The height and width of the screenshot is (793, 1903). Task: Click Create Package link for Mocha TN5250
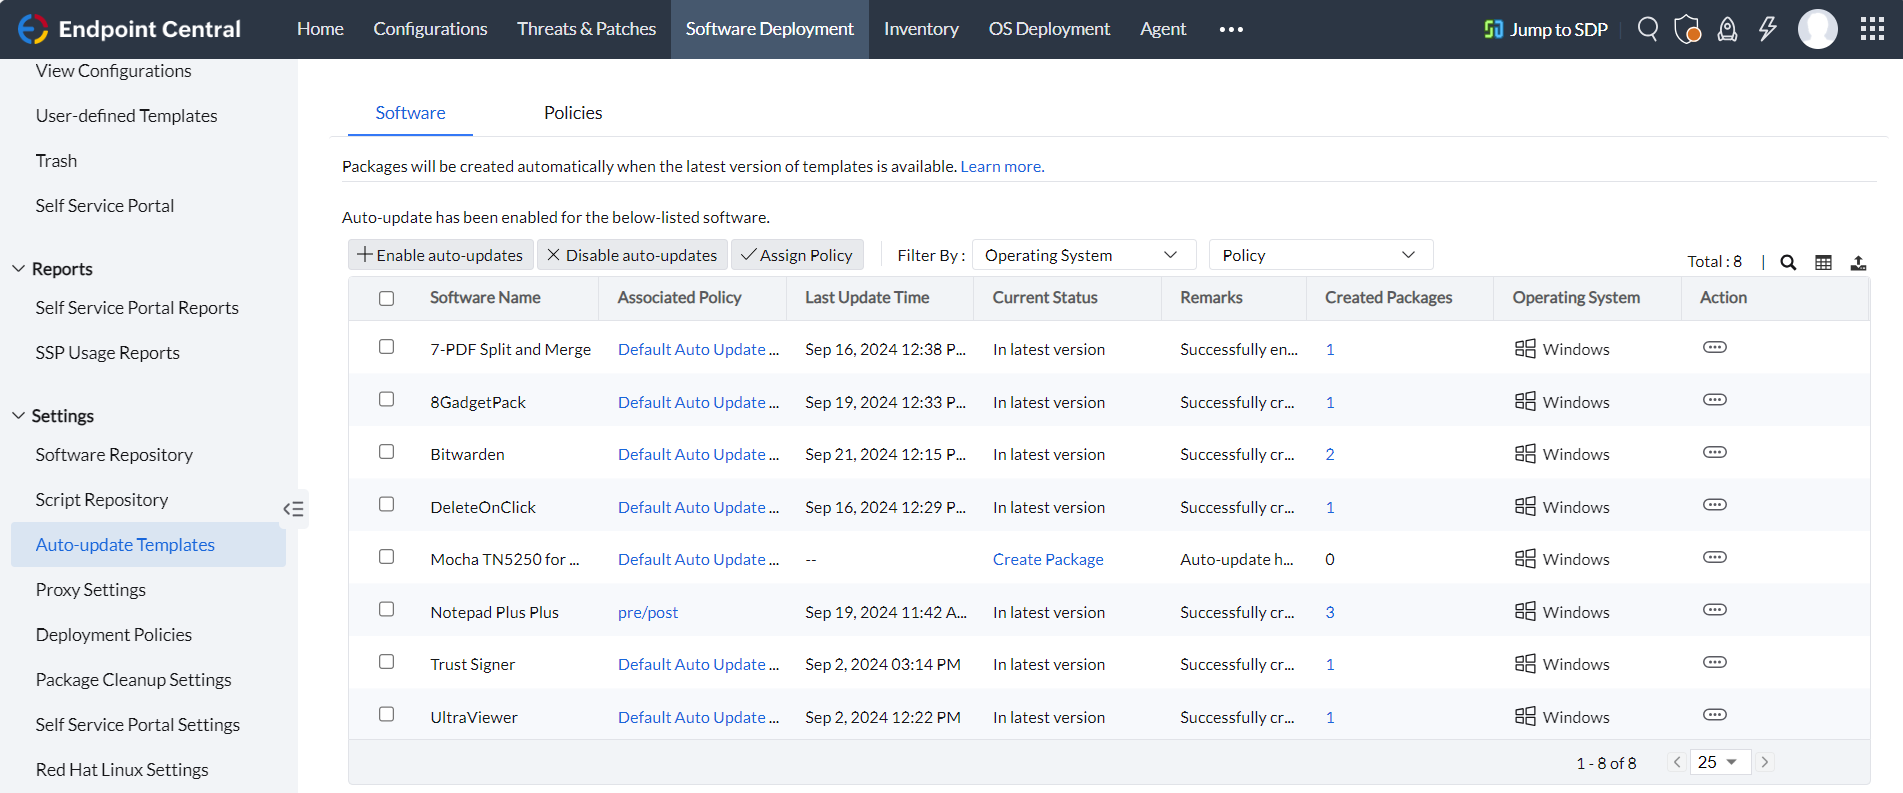(x=1047, y=559)
